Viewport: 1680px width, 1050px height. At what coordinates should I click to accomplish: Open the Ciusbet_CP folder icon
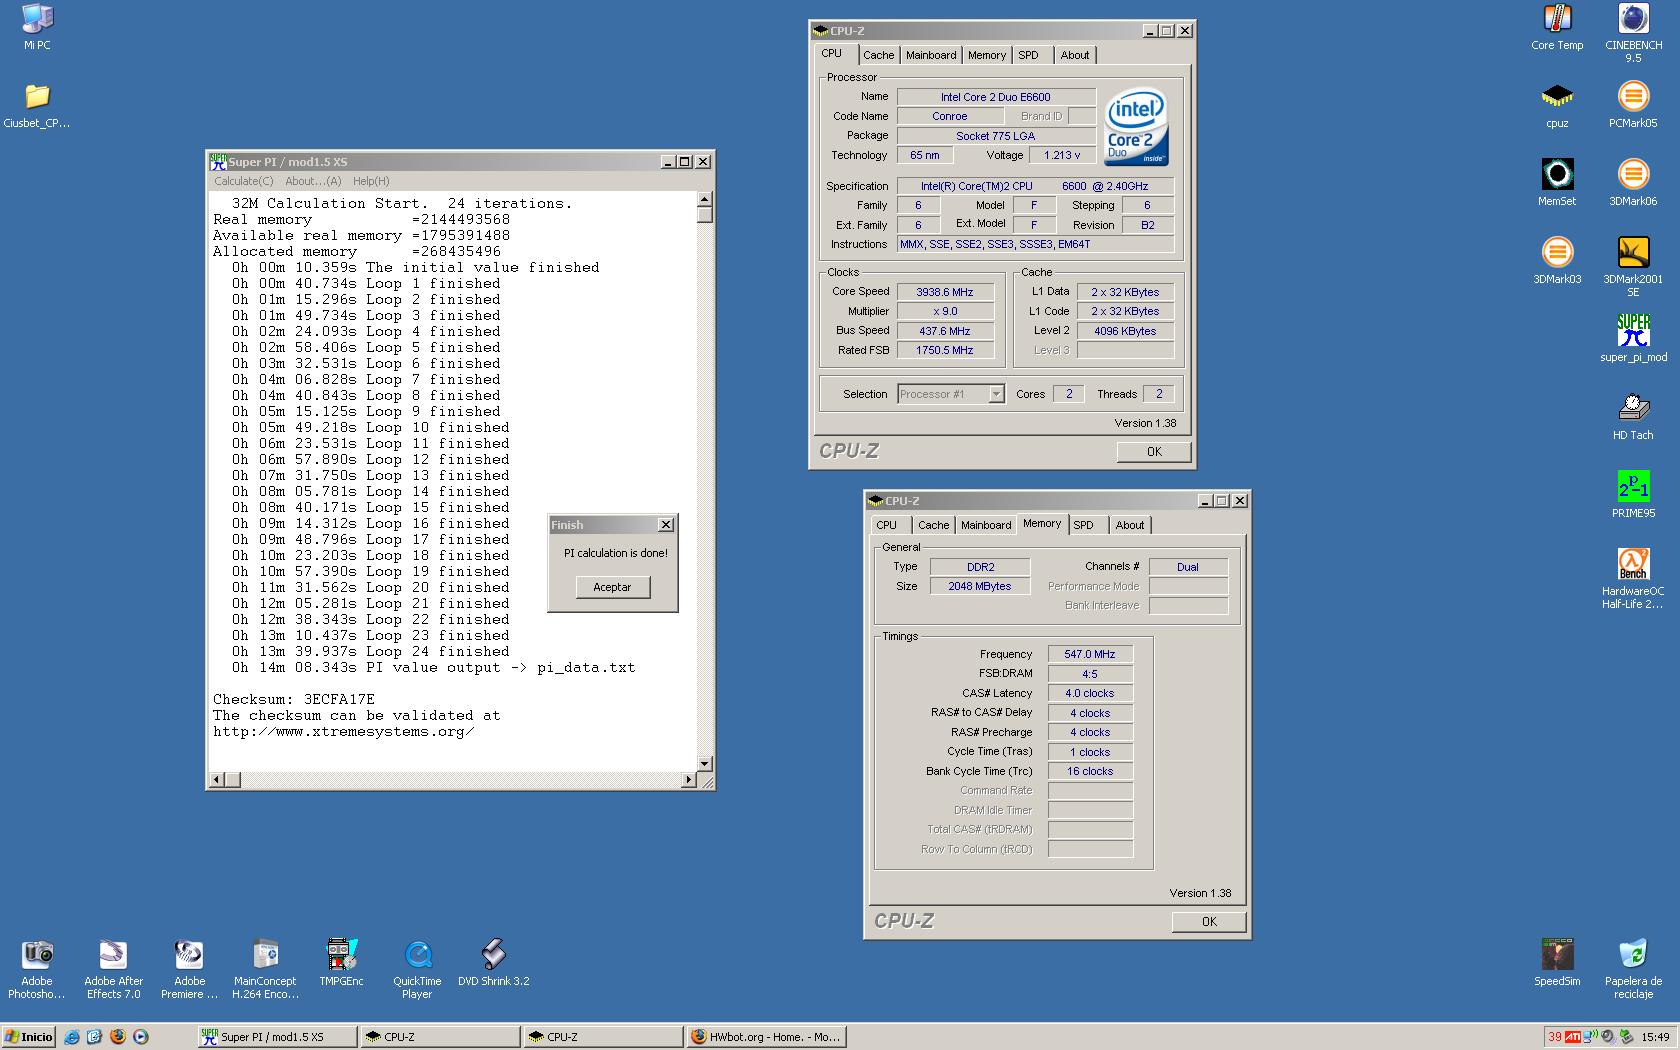(37, 105)
